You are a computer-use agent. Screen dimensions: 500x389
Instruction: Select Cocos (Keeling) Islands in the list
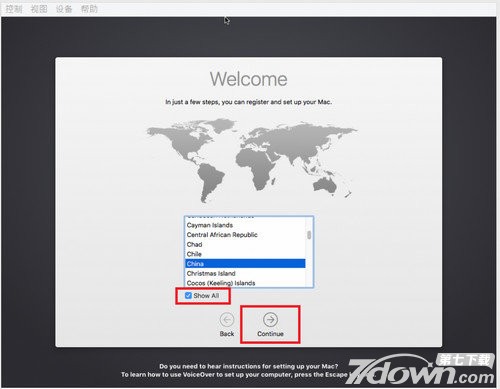coord(245,283)
